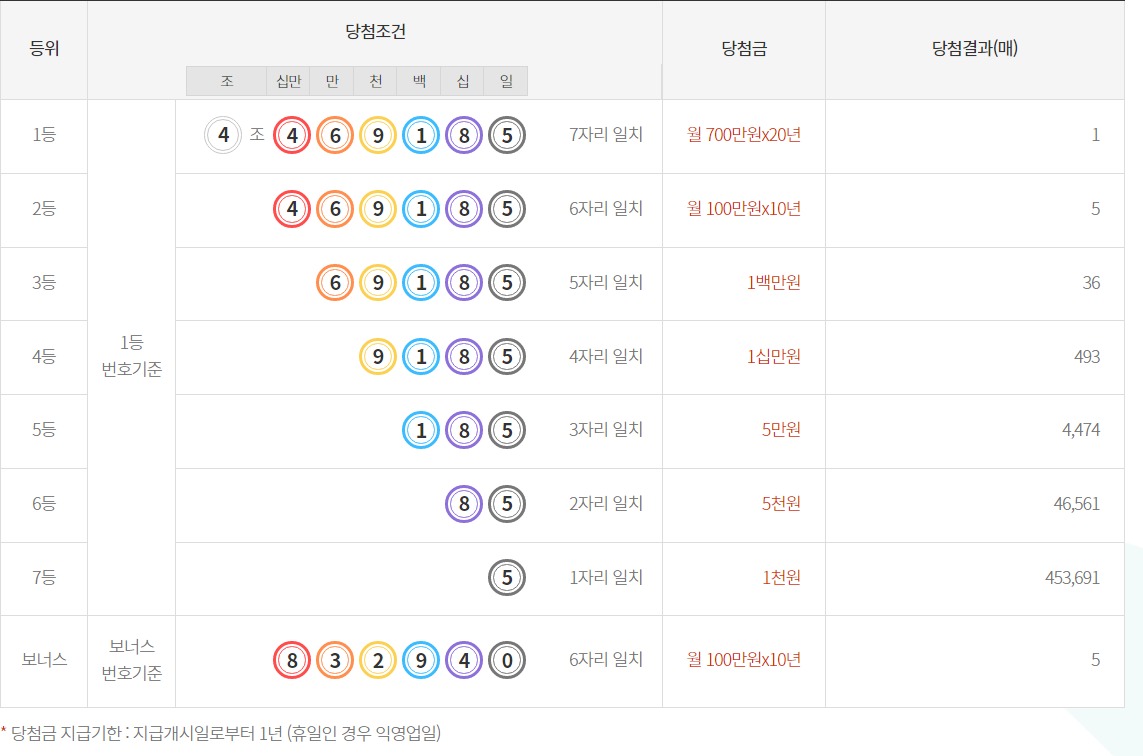
Task: Click the 백 digit header cell
Action: click(x=418, y=81)
